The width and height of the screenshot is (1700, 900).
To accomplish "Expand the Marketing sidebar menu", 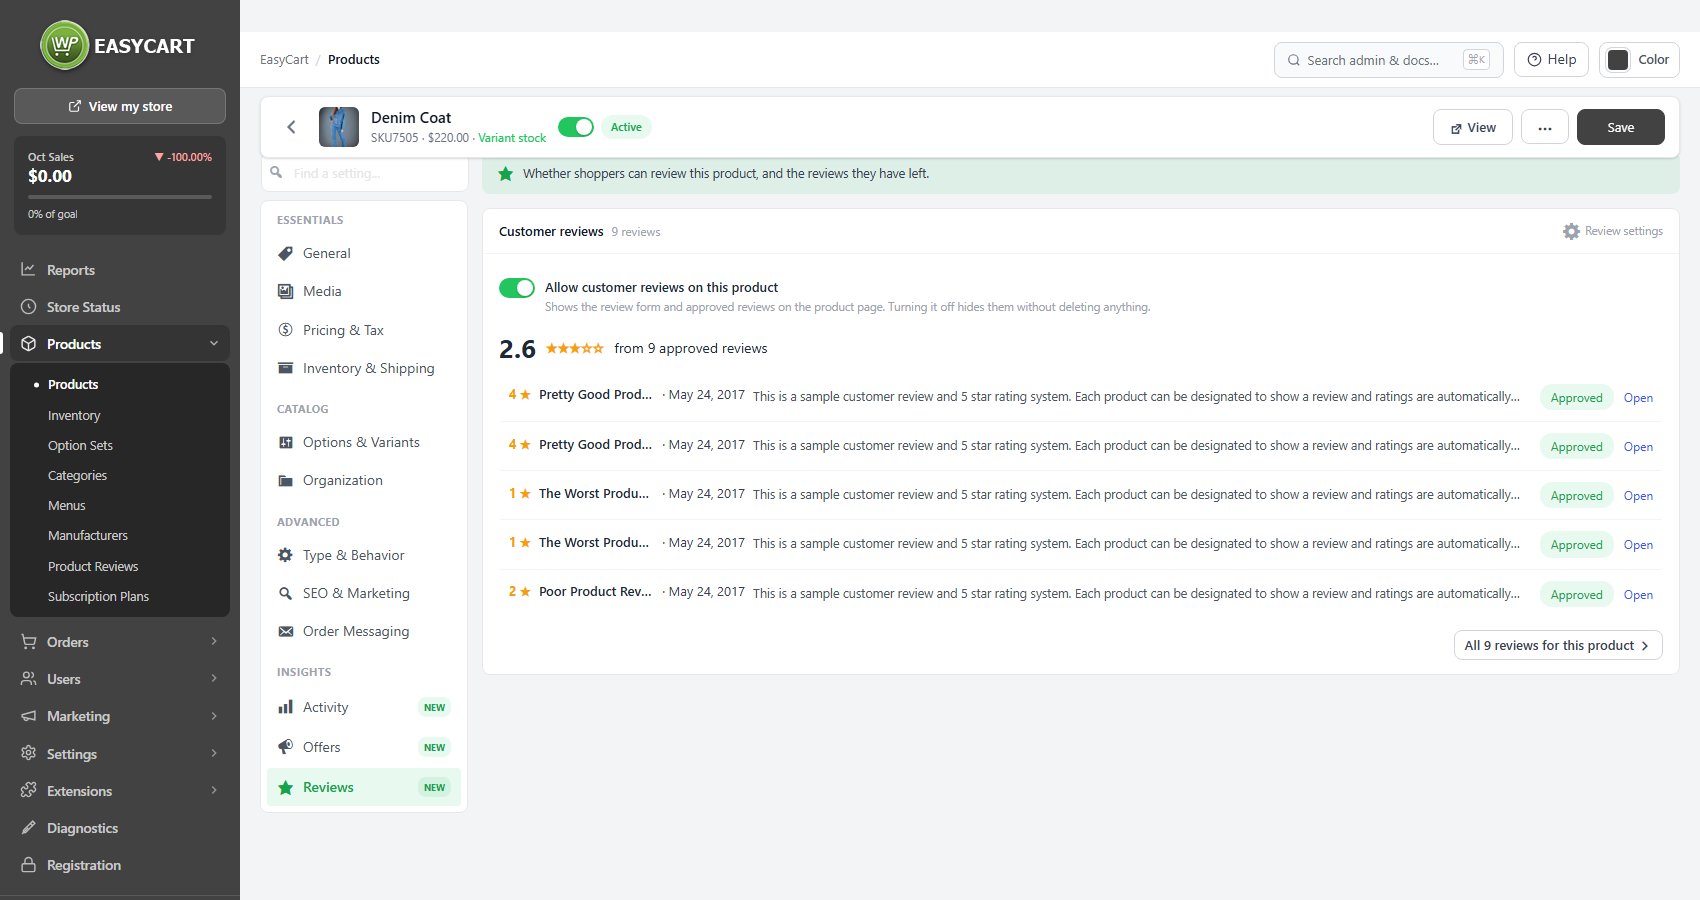I will (x=213, y=716).
